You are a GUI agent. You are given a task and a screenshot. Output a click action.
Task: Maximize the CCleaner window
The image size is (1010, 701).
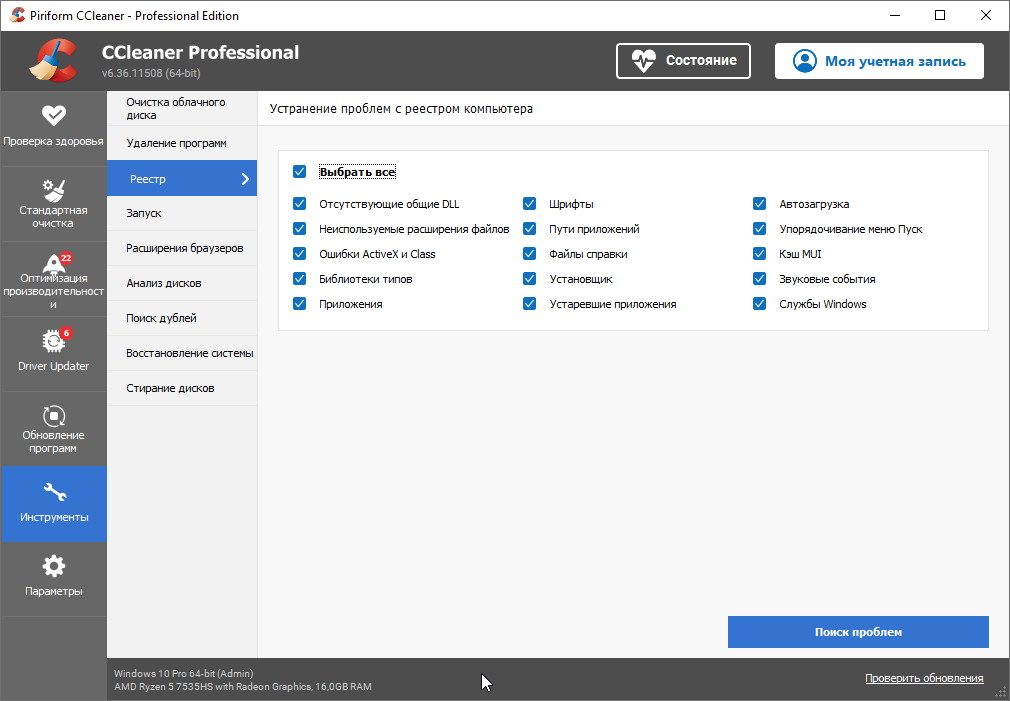[940, 15]
